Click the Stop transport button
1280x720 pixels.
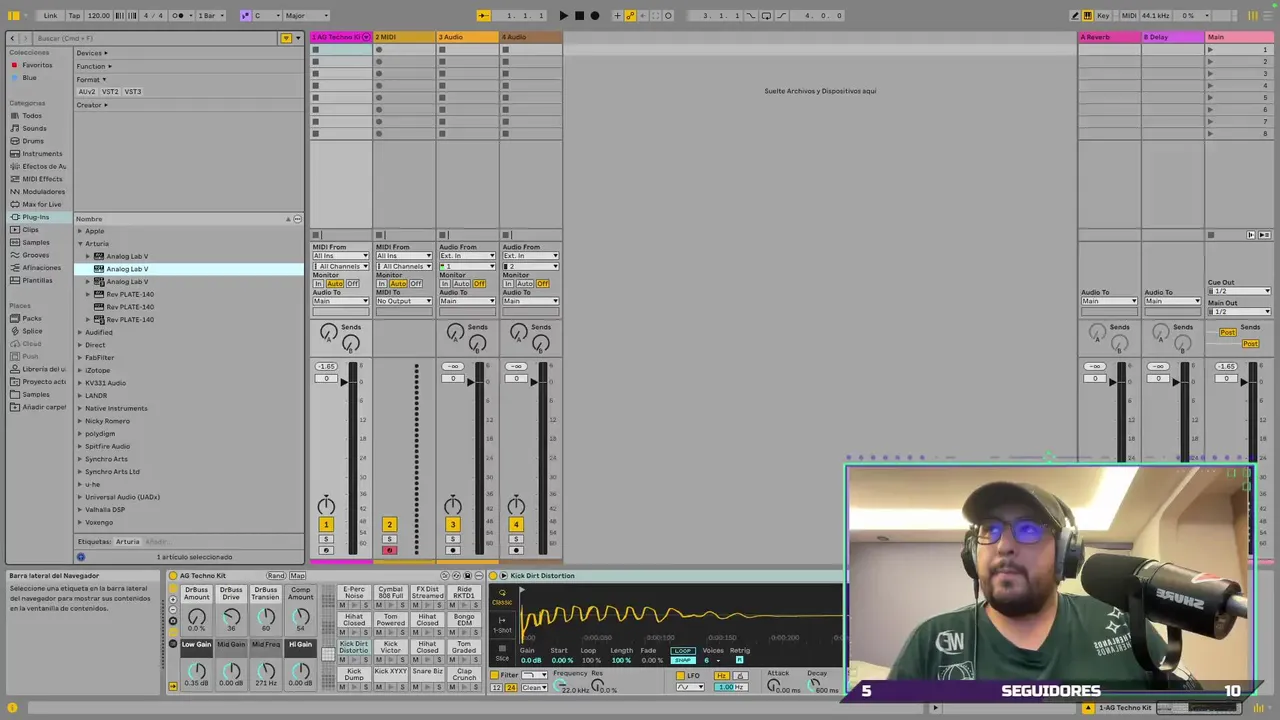(579, 15)
